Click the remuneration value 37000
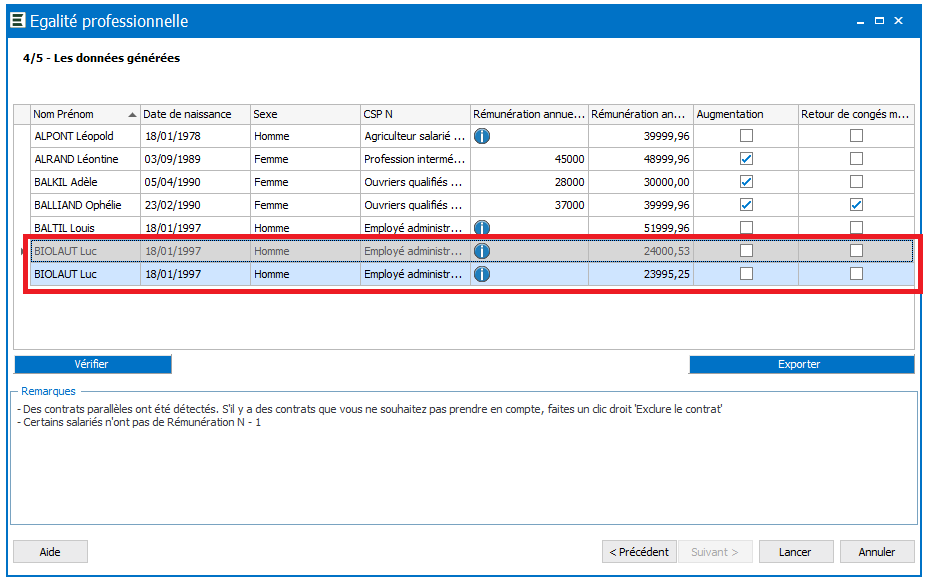The image size is (926, 583). pyautogui.click(x=569, y=206)
